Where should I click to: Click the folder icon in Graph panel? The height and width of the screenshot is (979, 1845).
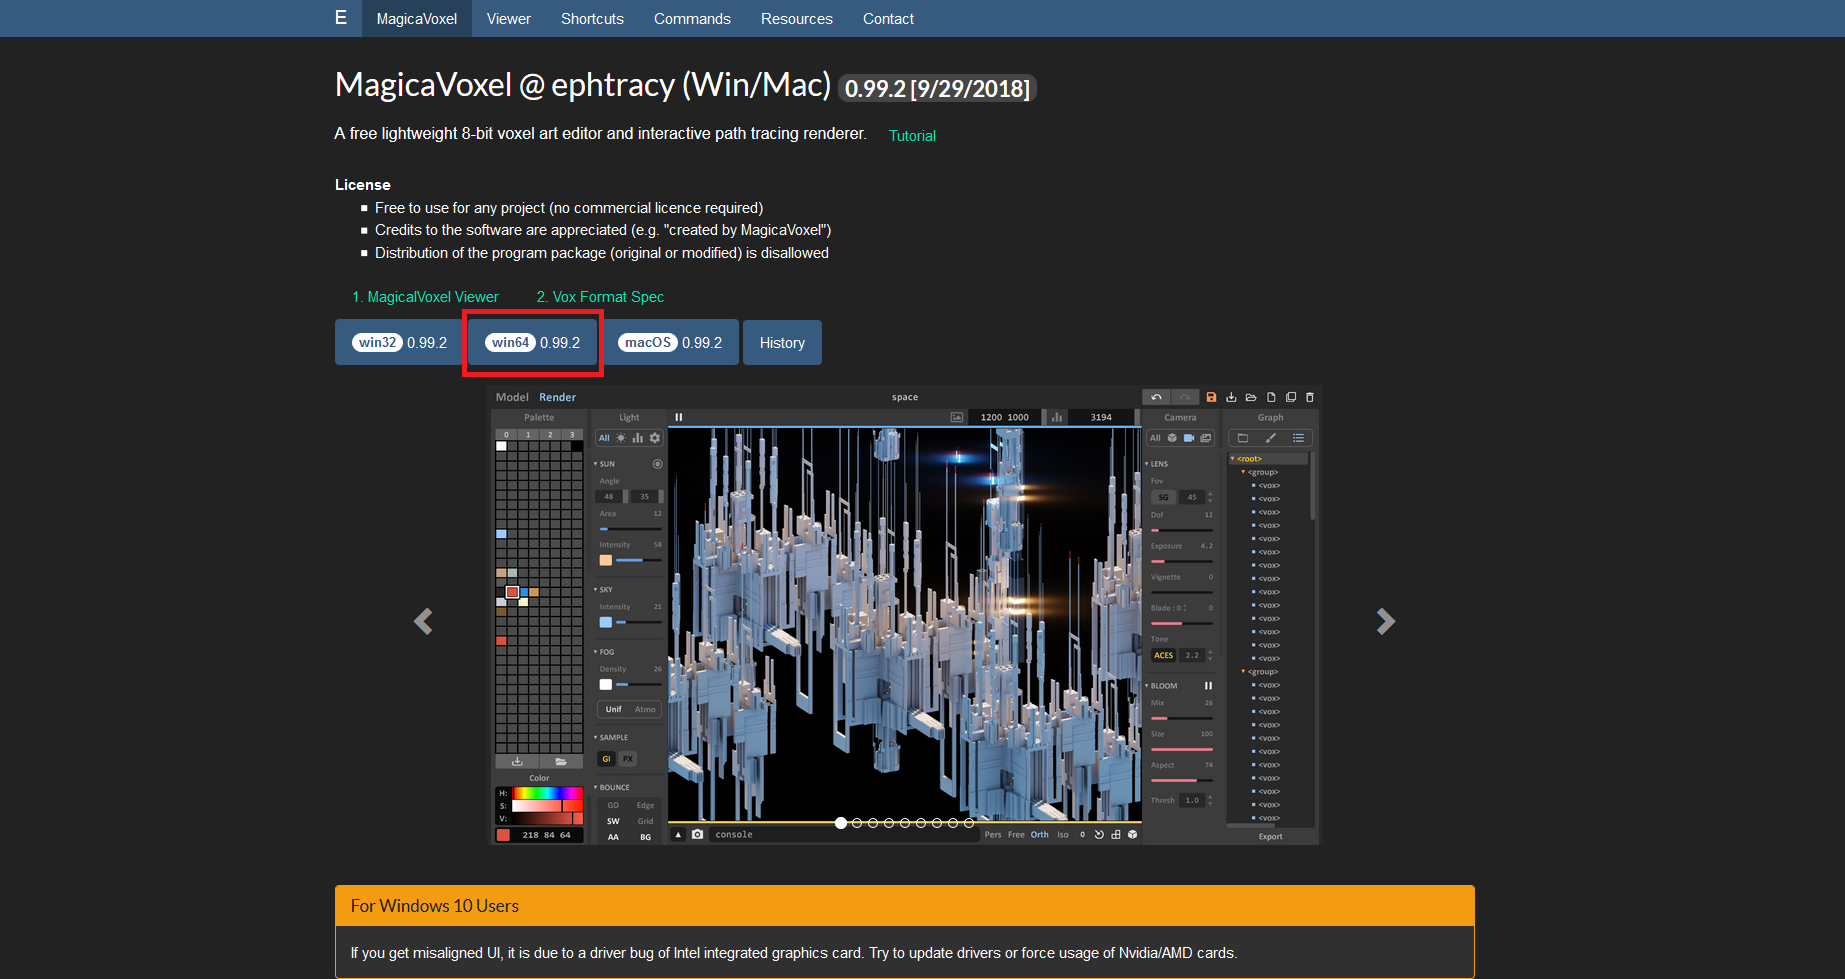(x=1243, y=438)
